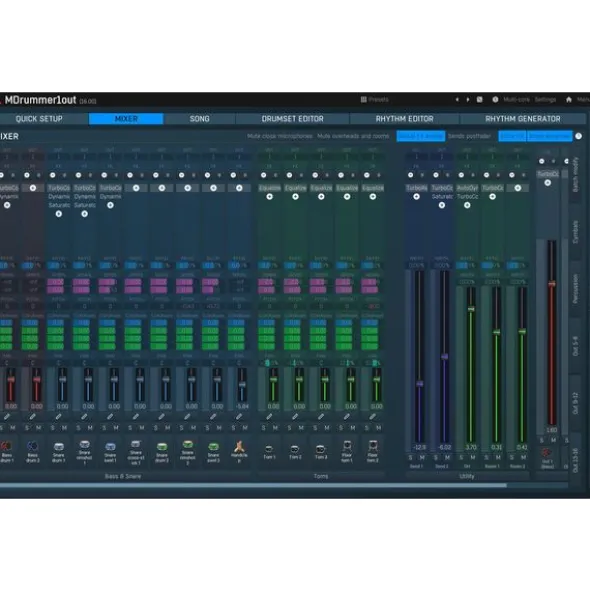The height and width of the screenshot is (591, 590).
Task: Click the Snare swirl 2 instrument icon
Action: [x=213, y=447]
